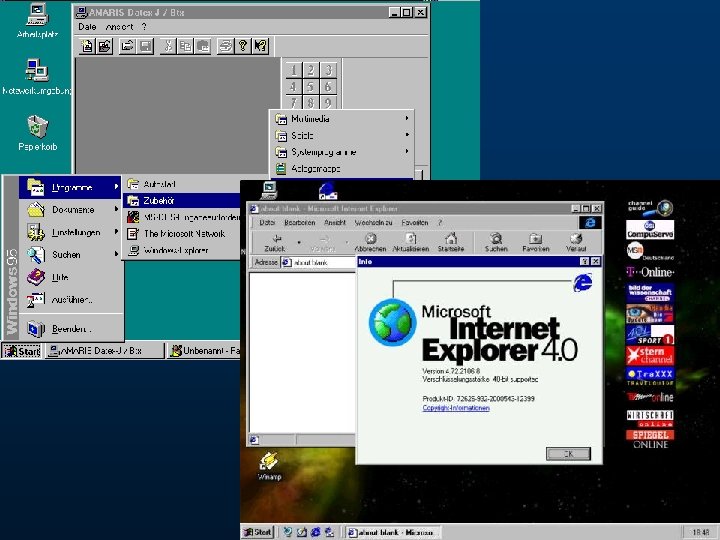Open the Ansicht menu in AMARIS Datex-J
The height and width of the screenshot is (540, 720).
119,27
